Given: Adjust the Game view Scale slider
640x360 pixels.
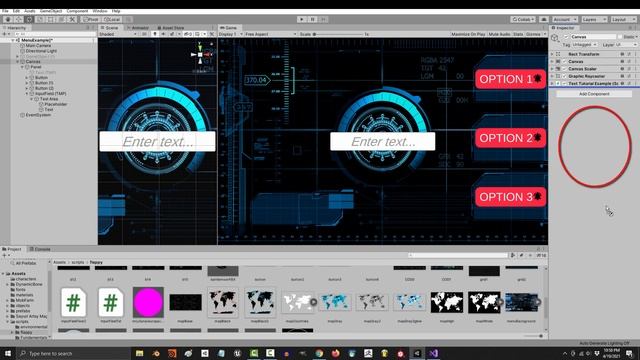Looking at the screenshot, I should [x=338, y=34].
